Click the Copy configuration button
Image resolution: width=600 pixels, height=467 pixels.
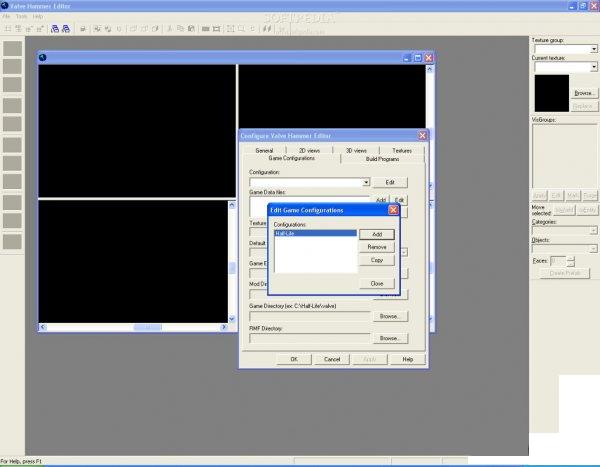(377, 260)
